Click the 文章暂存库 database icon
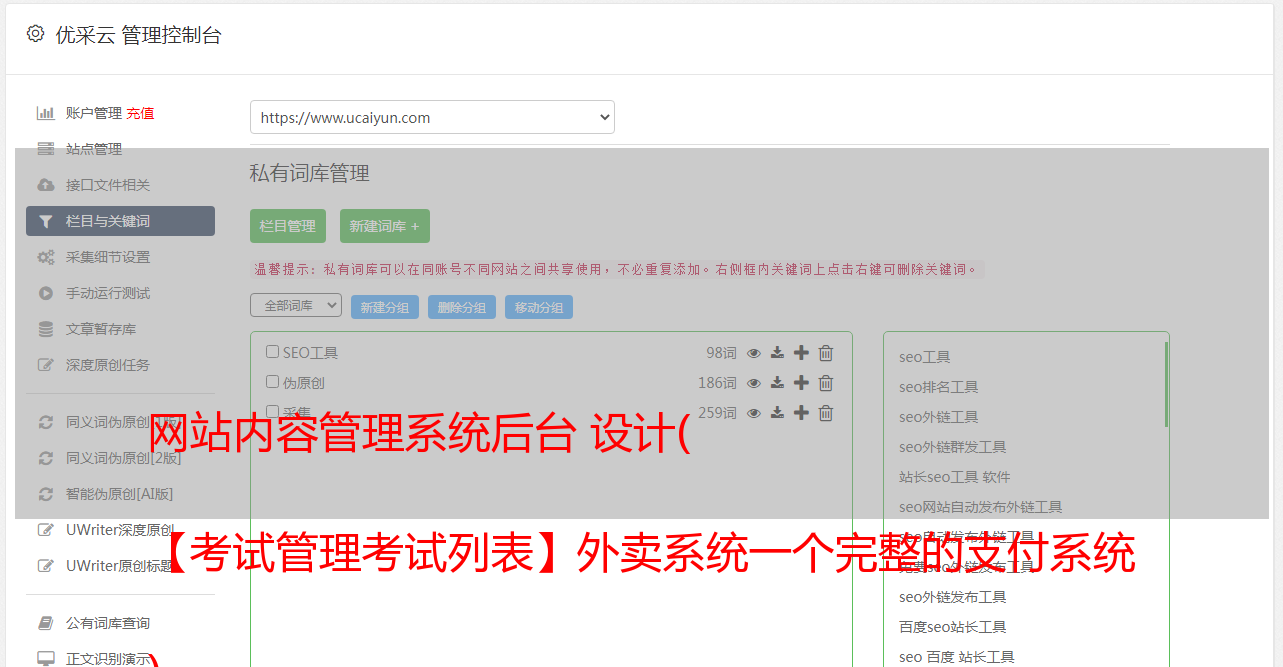 point(45,329)
